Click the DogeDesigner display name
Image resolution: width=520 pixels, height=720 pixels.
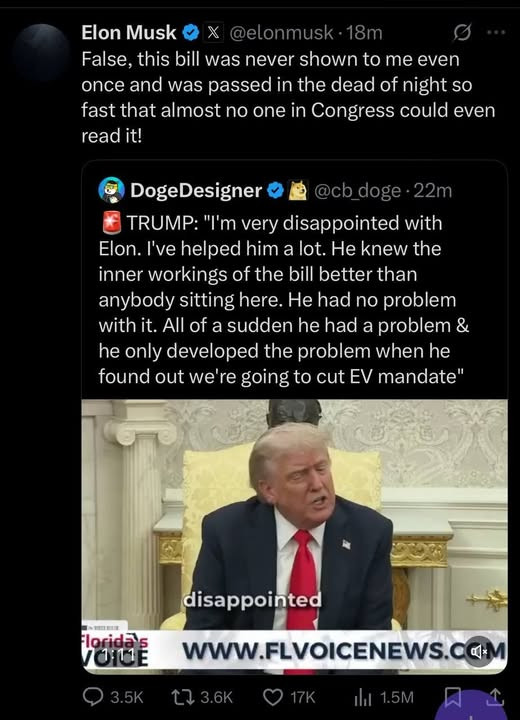pos(196,191)
